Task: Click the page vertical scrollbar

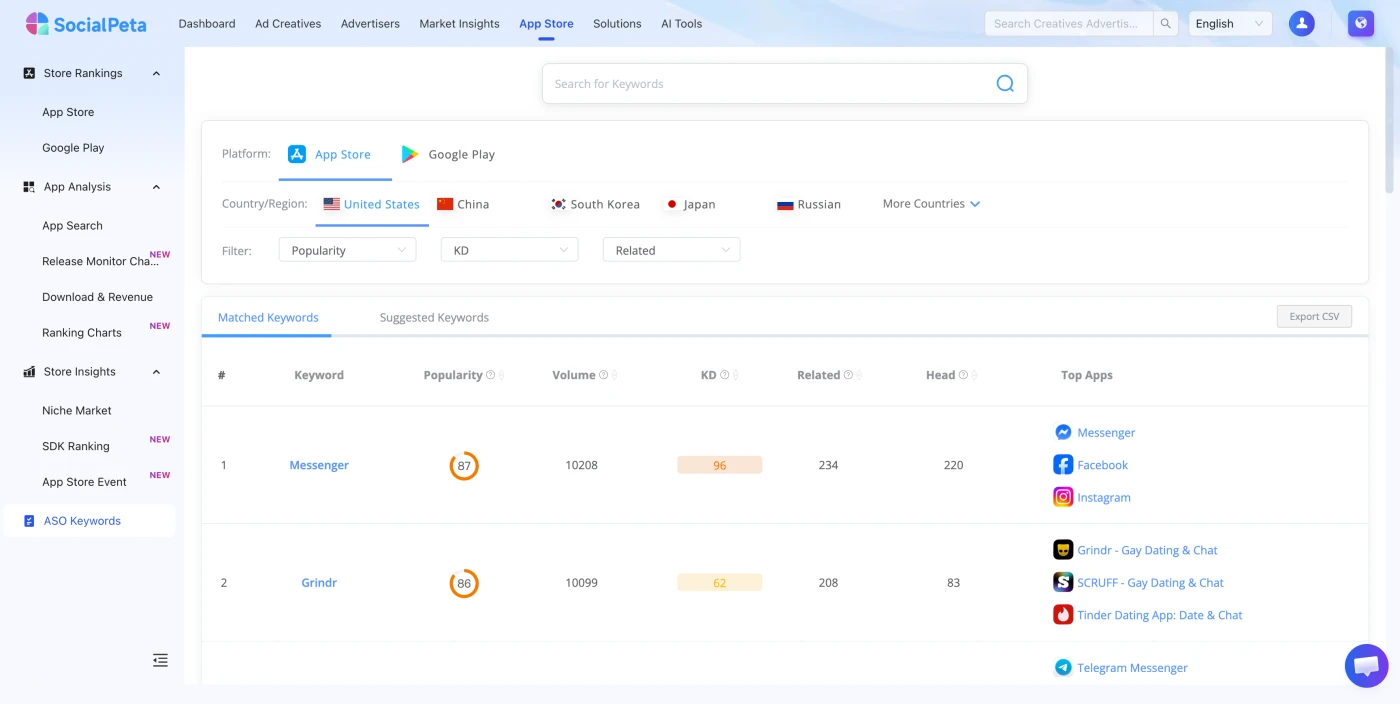Action: (1389, 122)
